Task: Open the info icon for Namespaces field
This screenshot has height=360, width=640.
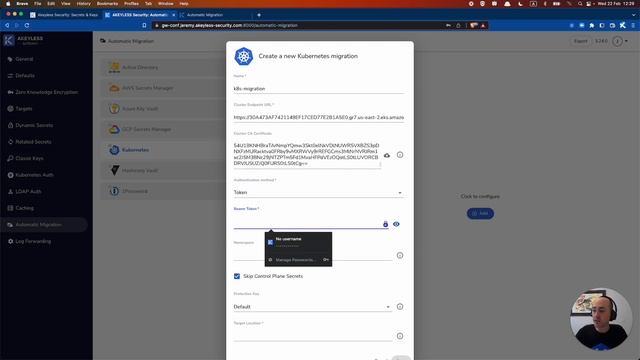Action: pos(400,256)
